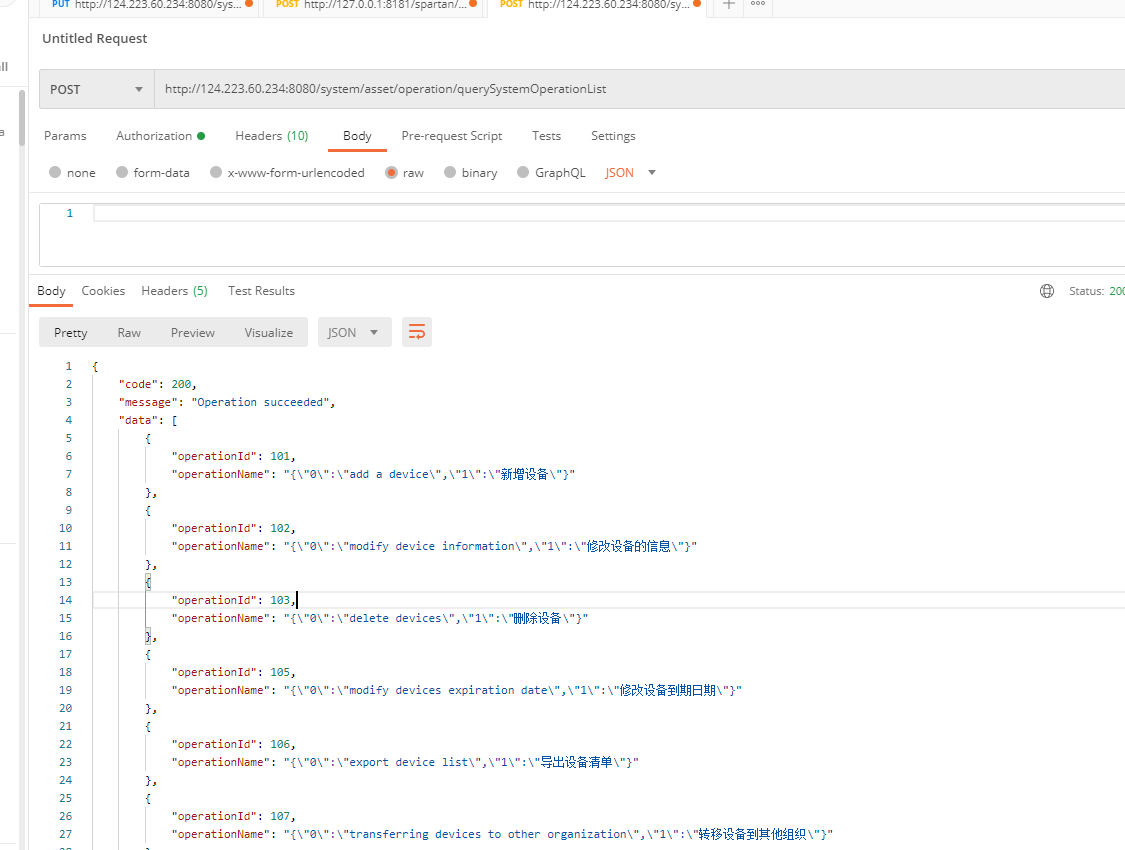Switch to the Pre-request Script tab
The width and height of the screenshot is (1125, 850).
[451, 136]
